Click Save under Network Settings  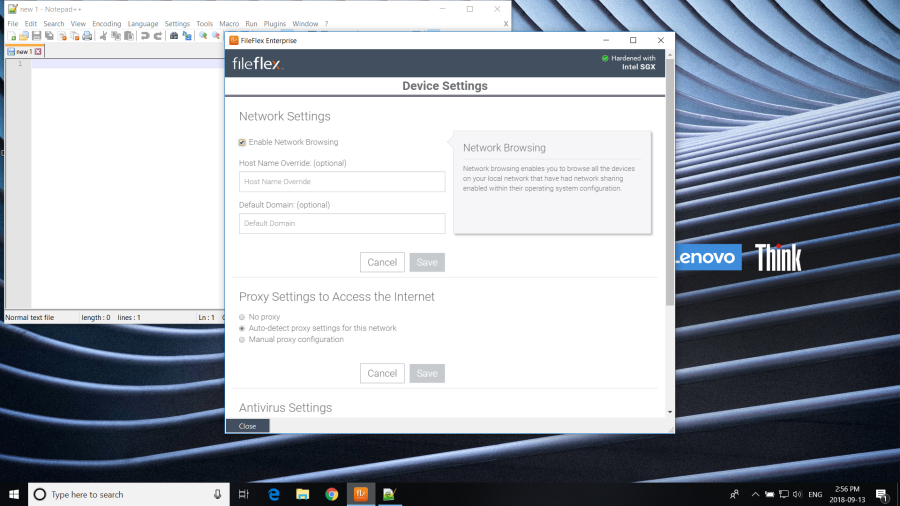pyautogui.click(x=427, y=262)
